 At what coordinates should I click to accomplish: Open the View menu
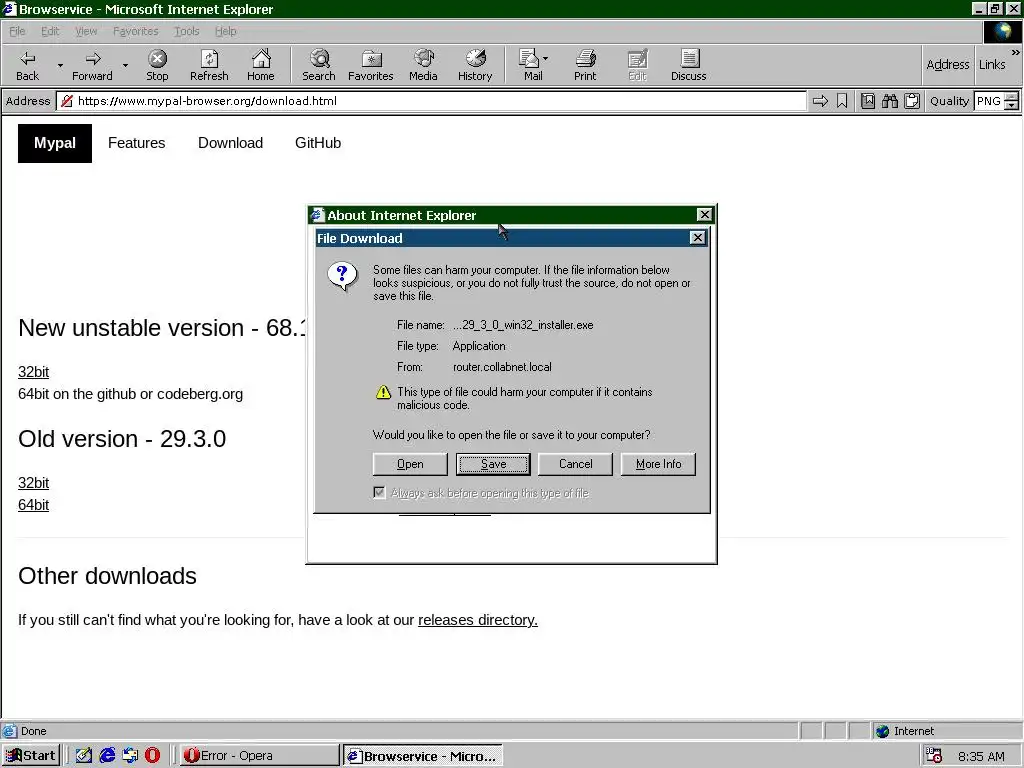(86, 31)
